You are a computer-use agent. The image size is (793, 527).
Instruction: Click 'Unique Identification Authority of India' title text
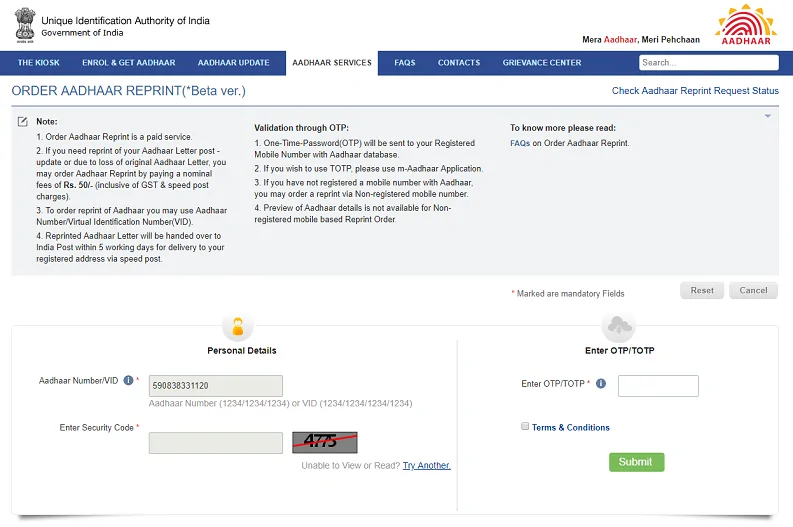tap(125, 21)
